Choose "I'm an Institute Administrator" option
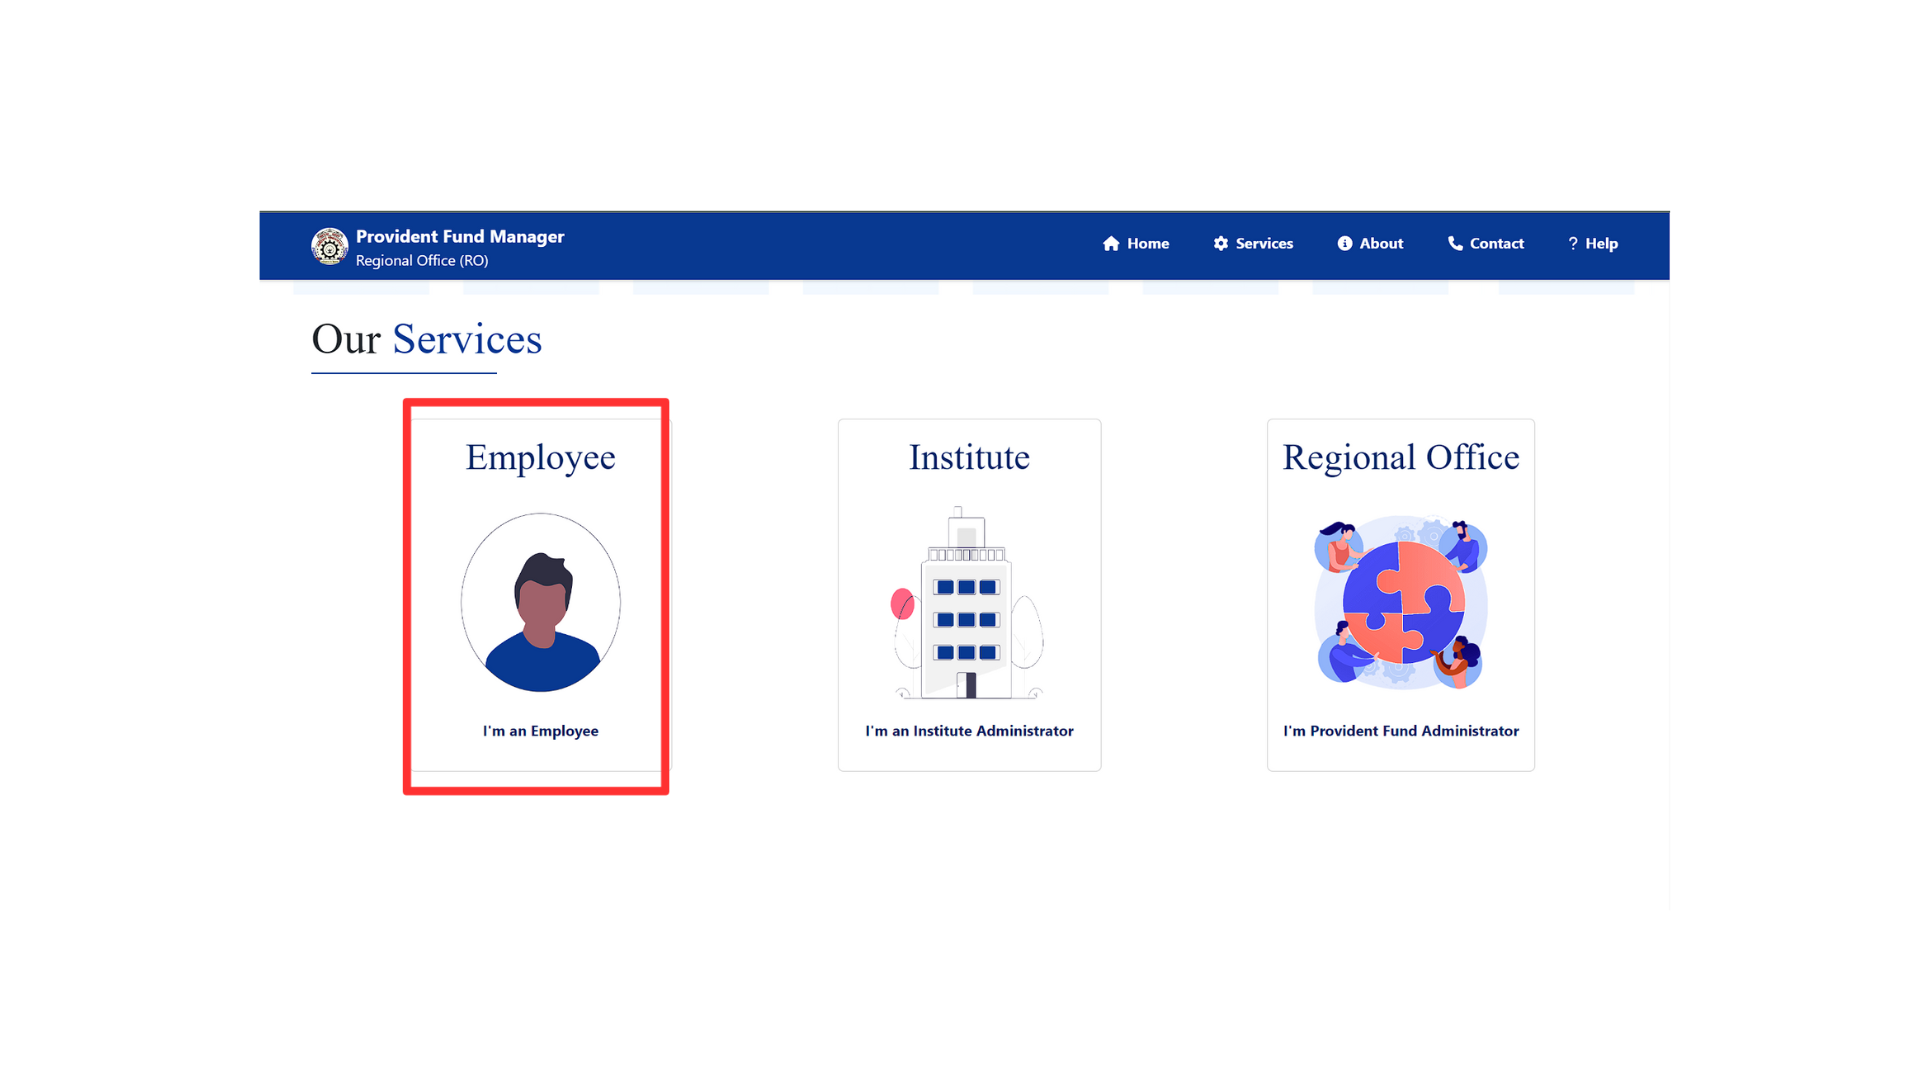 point(969,731)
